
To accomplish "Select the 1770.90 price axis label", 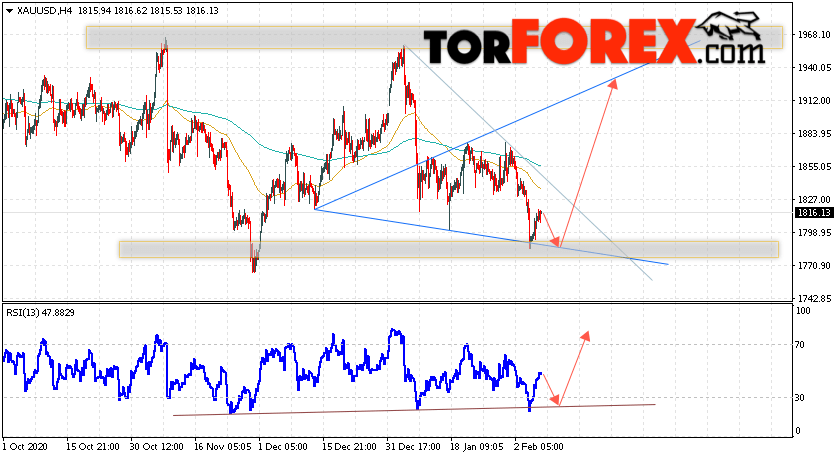I will (x=814, y=266).
